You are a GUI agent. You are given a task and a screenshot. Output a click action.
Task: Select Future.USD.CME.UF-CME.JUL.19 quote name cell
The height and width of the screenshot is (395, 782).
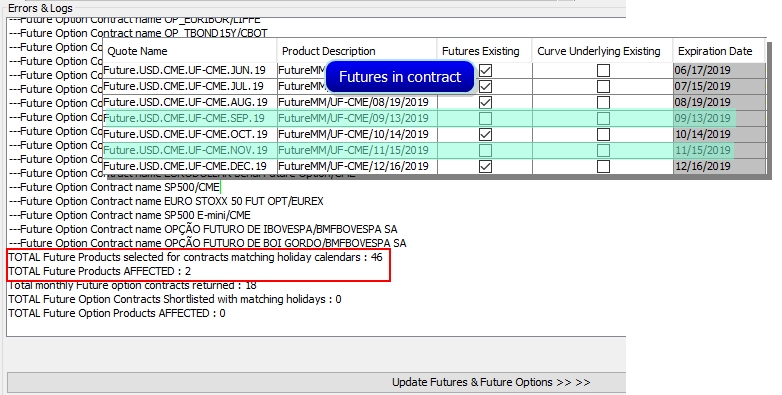tap(190, 86)
